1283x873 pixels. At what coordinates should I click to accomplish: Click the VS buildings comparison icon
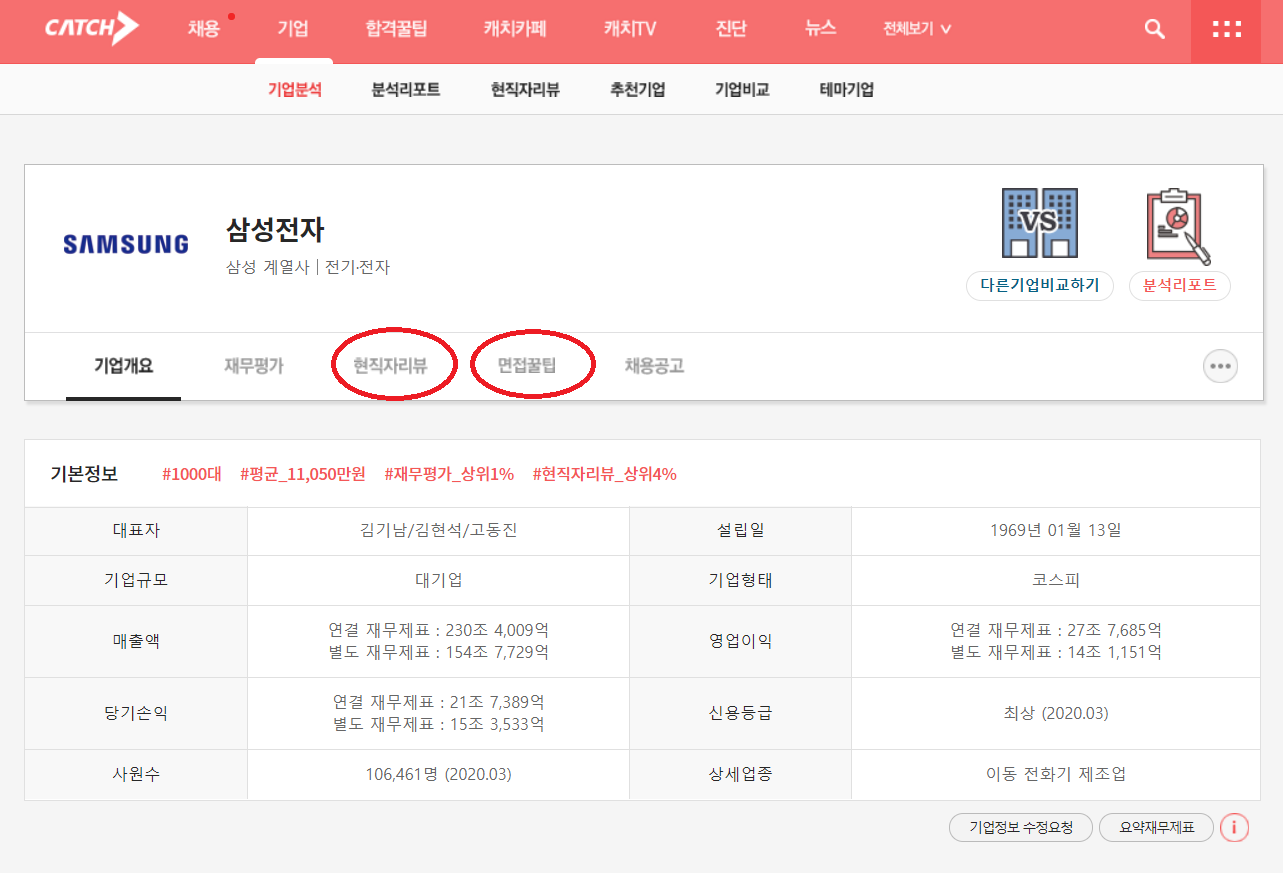tap(1040, 222)
